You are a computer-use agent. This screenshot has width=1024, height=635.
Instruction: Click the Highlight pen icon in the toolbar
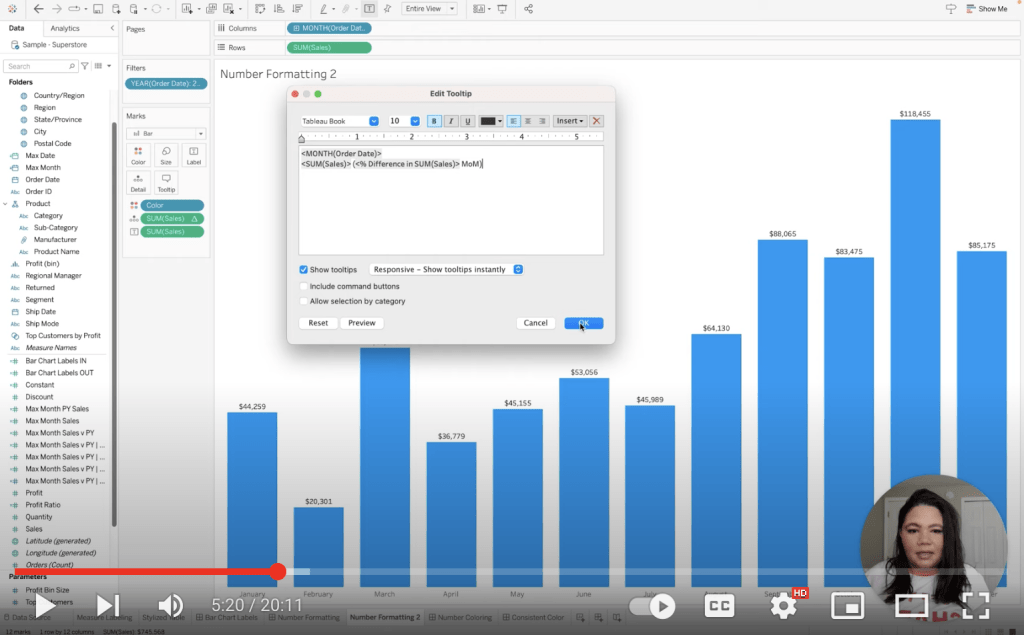(323, 9)
